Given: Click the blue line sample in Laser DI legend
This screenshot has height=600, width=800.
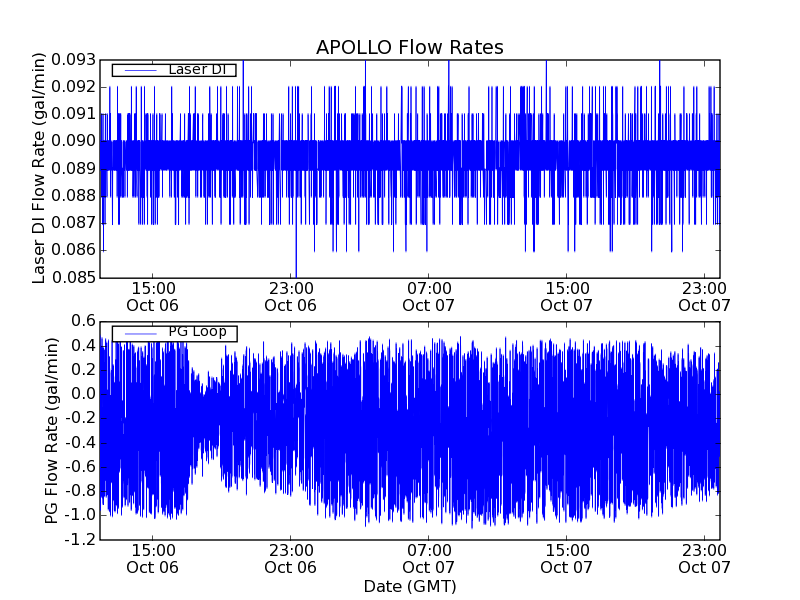Looking at the screenshot, I should pyautogui.click(x=136, y=70).
